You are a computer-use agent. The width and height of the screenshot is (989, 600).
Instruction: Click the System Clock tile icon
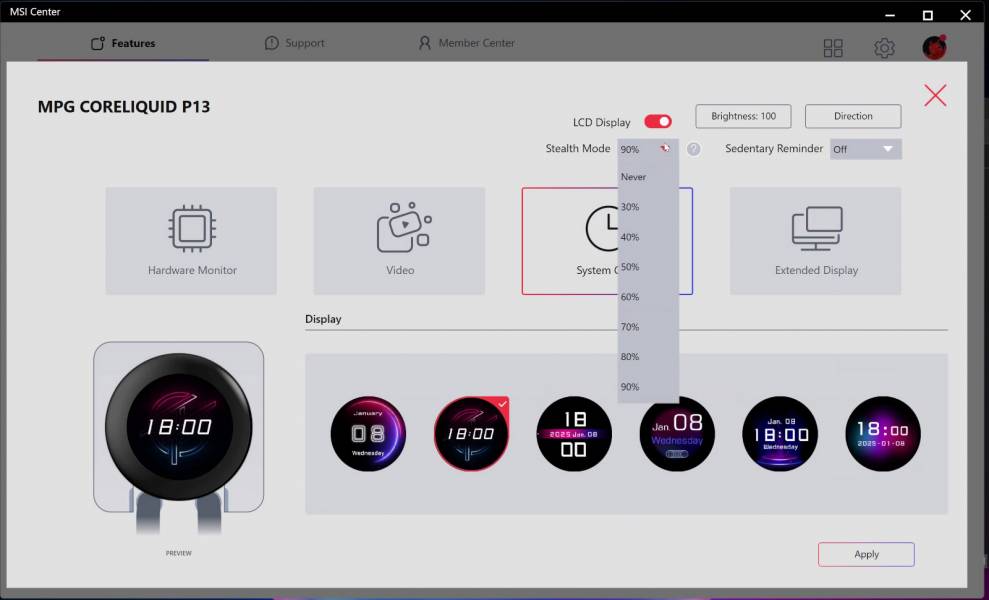[x=600, y=230]
